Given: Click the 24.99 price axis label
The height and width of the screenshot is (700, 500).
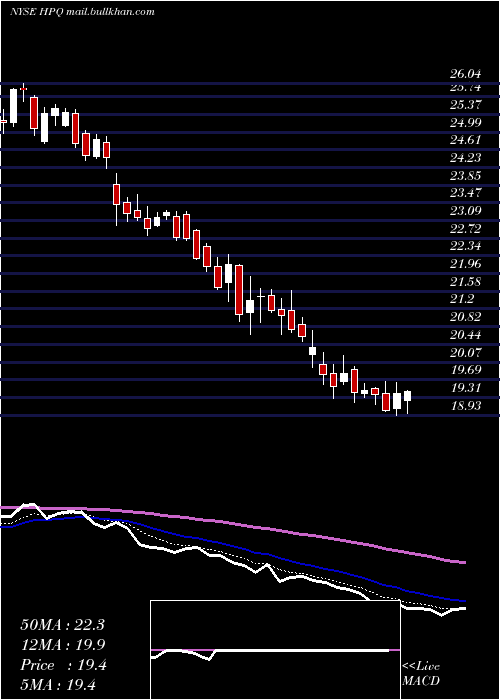Looking at the screenshot, I should click(466, 123).
